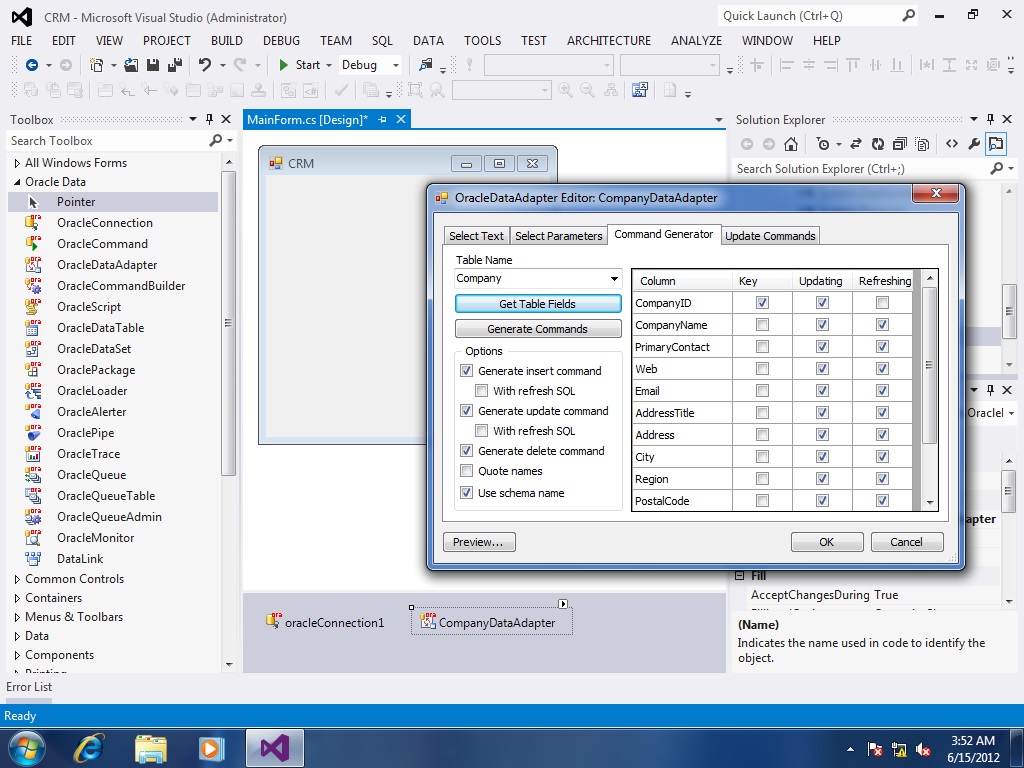The image size is (1024, 768).
Task: Toggle Key checkbox for CompanyID row
Action: click(x=762, y=303)
